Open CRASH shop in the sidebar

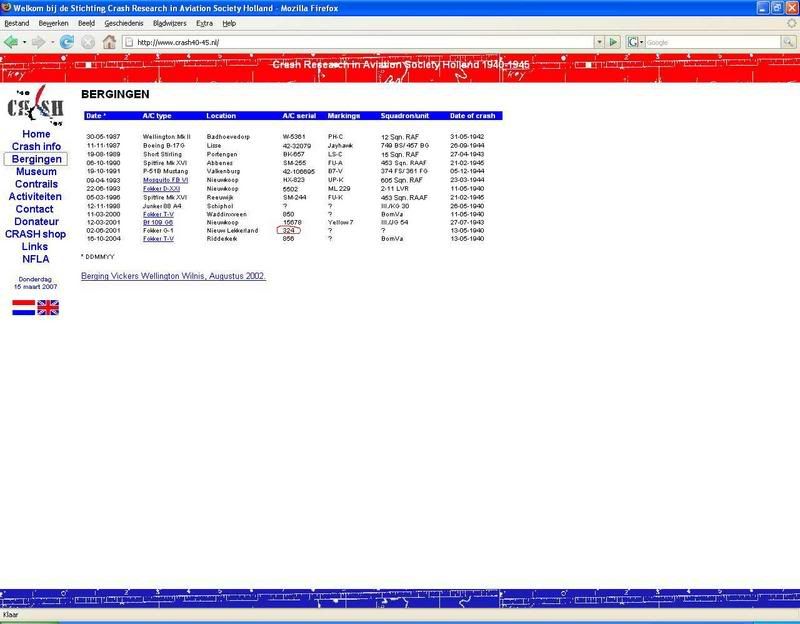pyautogui.click(x=35, y=234)
